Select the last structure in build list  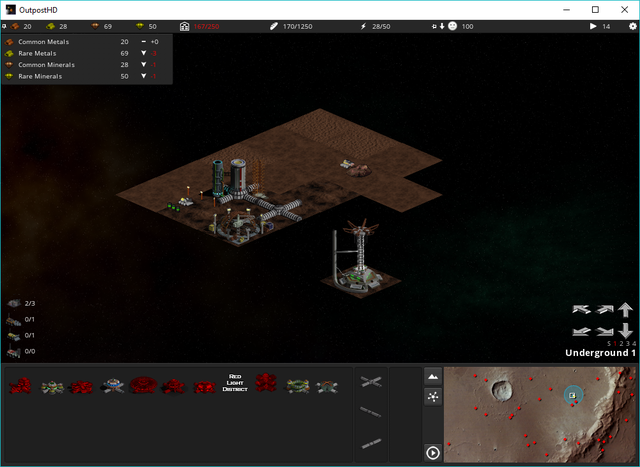(327, 387)
